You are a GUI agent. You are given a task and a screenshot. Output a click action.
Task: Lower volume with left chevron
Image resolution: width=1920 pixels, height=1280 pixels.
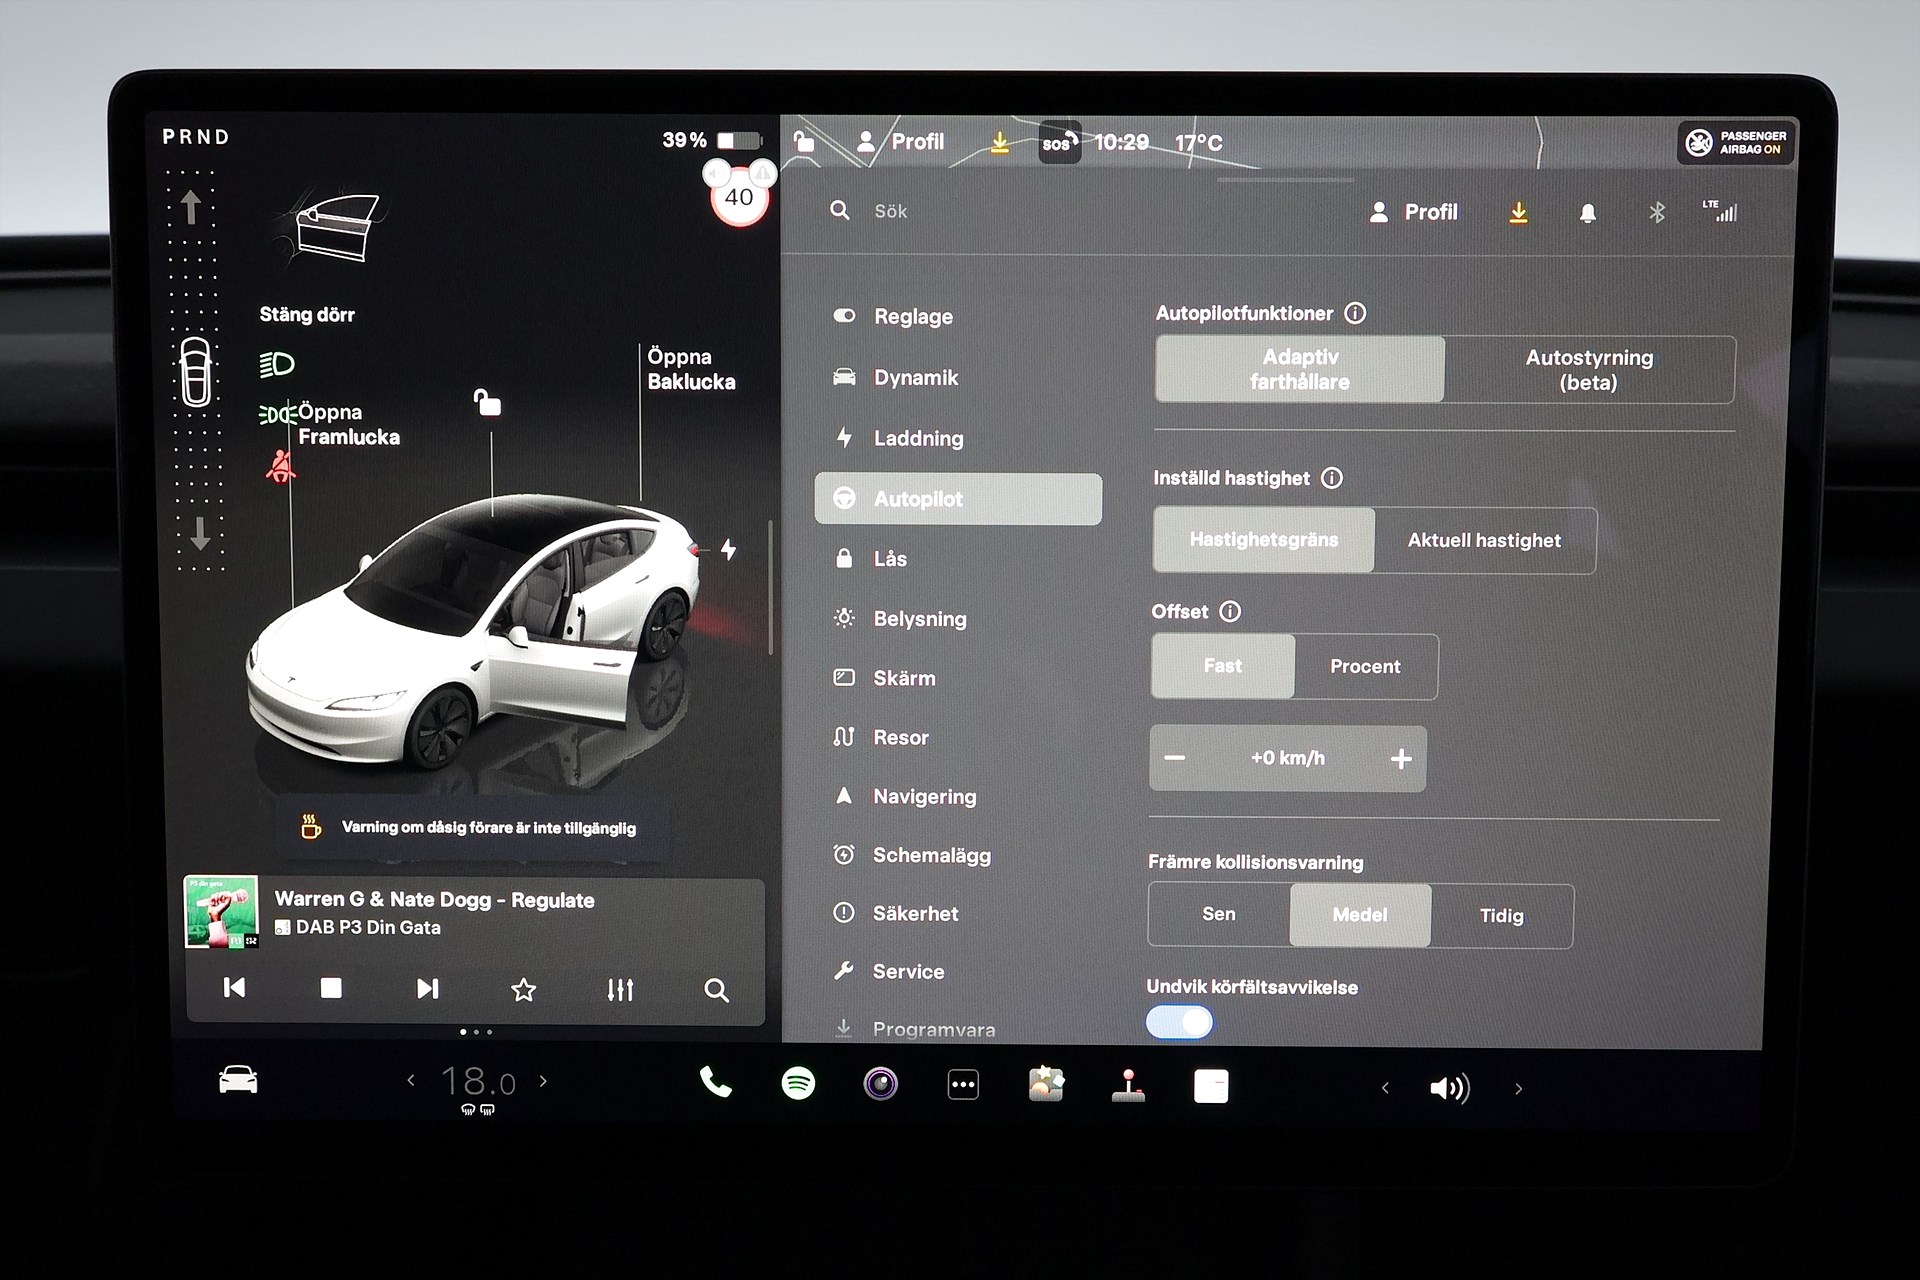pyautogui.click(x=1385, y=1088)
